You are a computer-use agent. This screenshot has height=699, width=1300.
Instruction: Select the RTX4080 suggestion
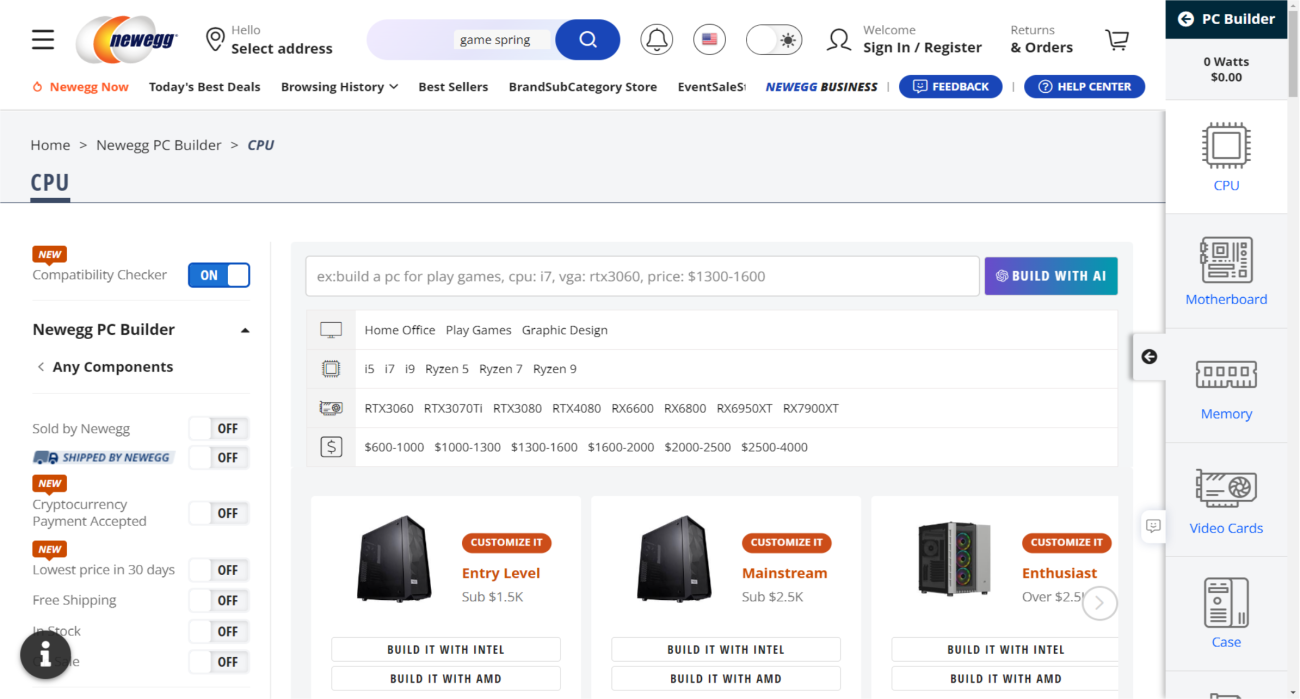click(577, 408)
